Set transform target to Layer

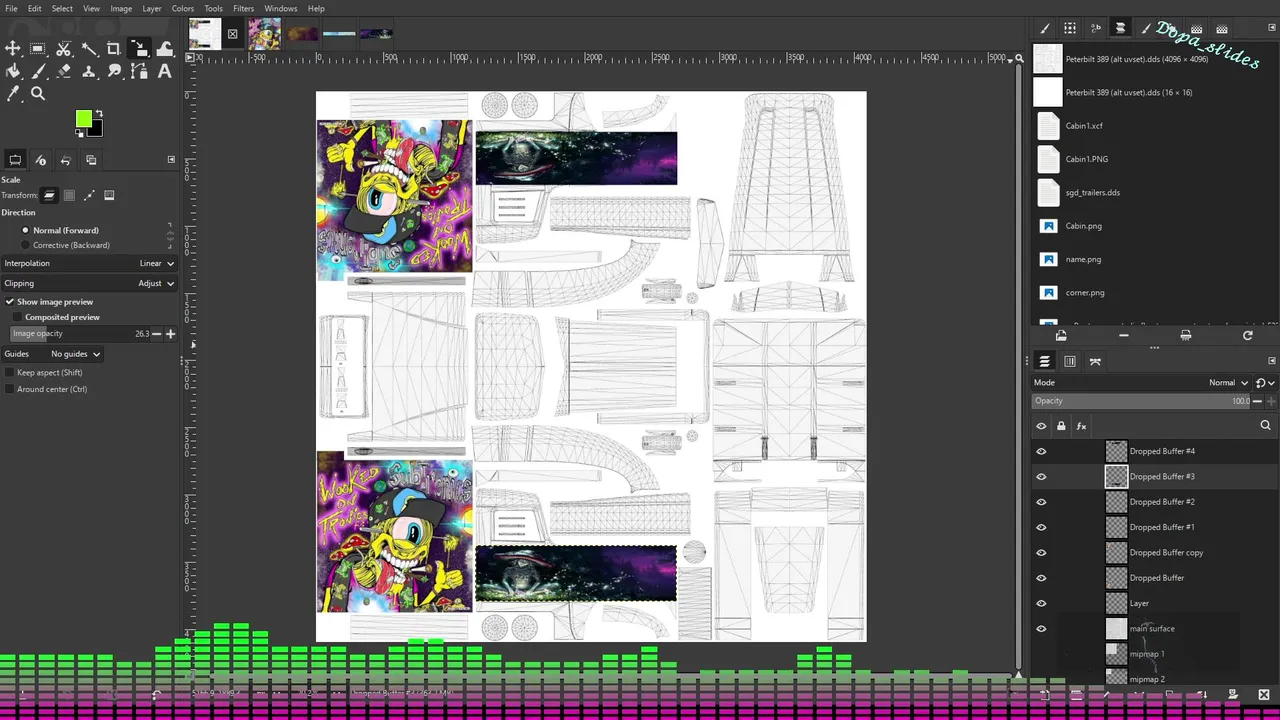pyautogui.click(x=49, y=195)
